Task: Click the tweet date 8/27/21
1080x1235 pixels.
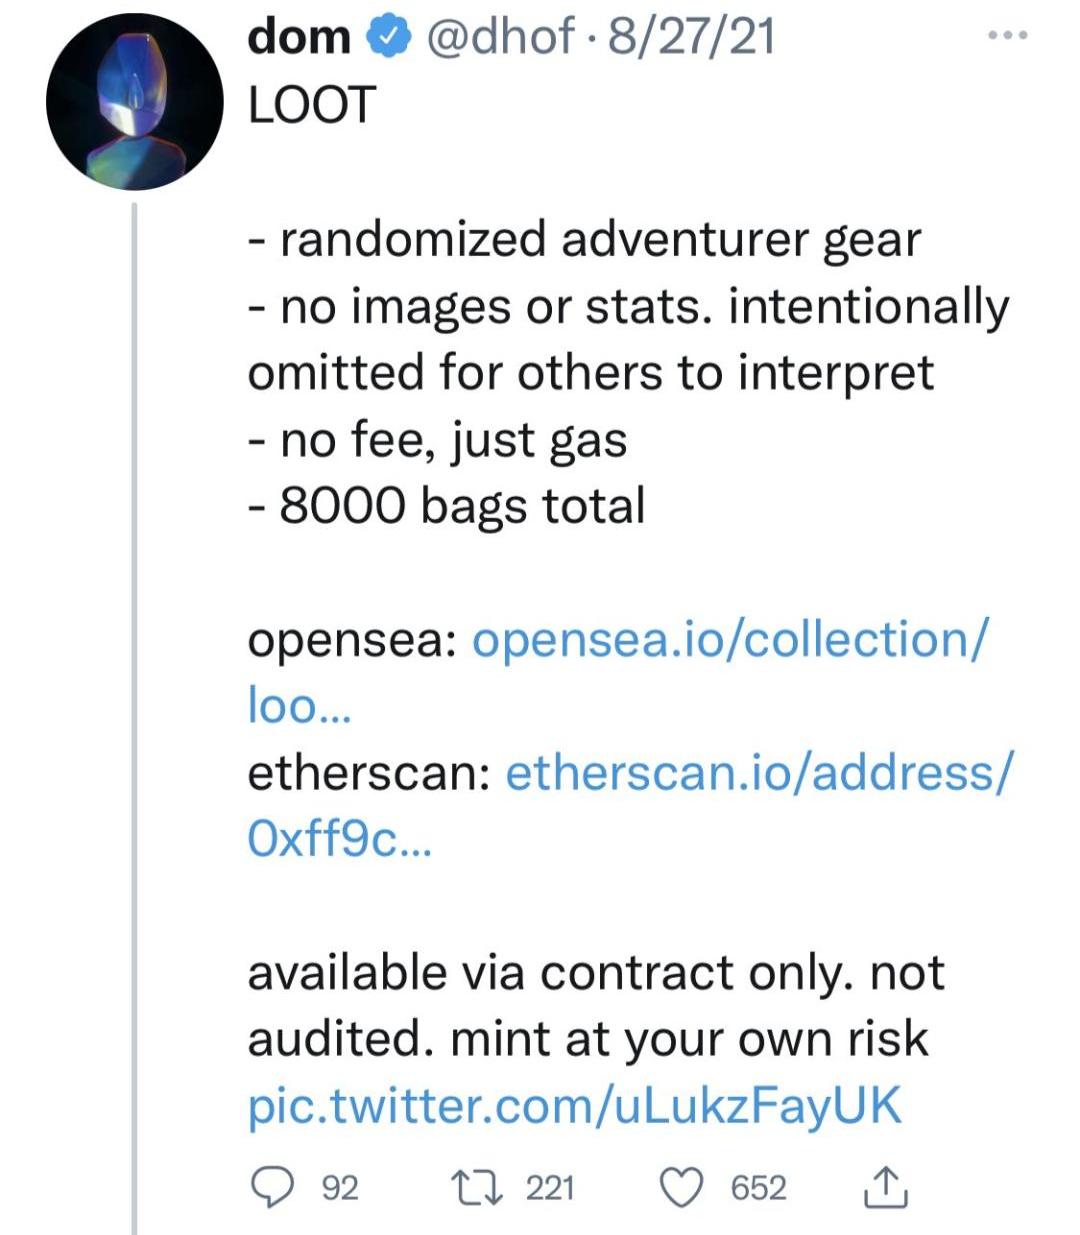Action: (691, 38)
